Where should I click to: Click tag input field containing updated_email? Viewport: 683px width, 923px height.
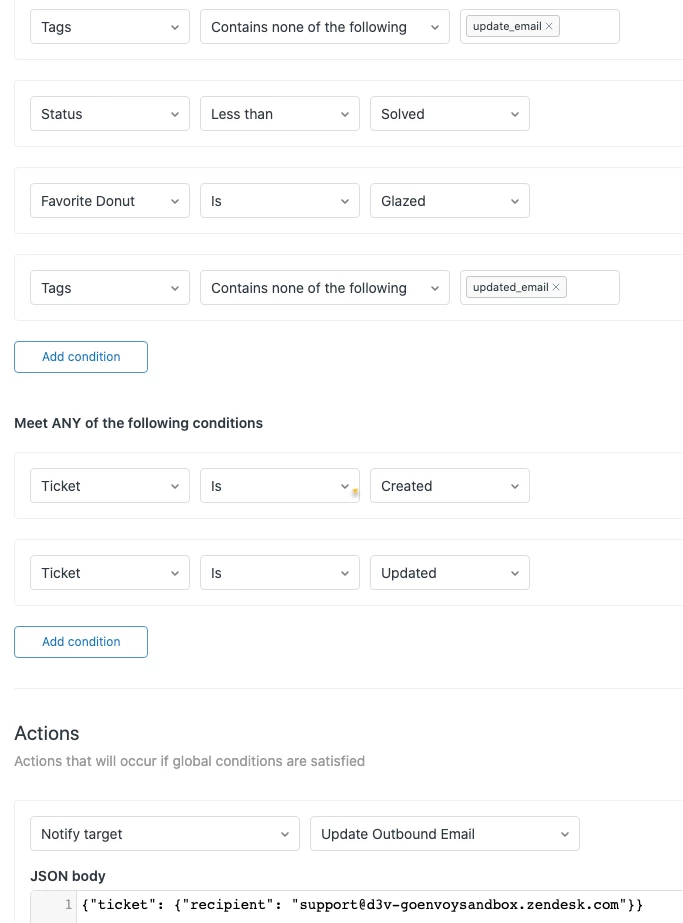click(x=592, y=288)
